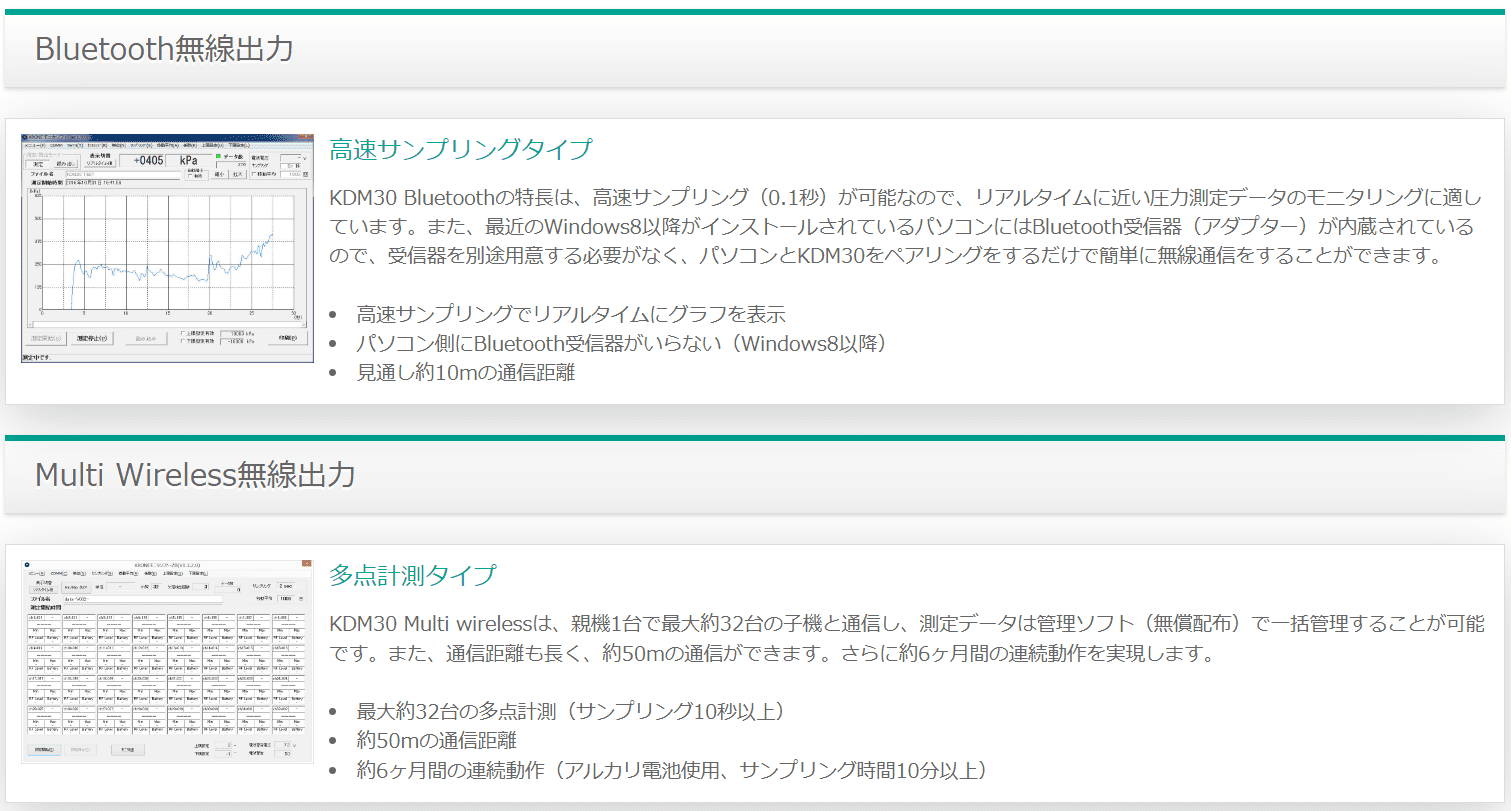This screenshot has height=811, width=1511.
Task: Click the 高速サンプリングタイプ heading
Action: click(x=461, y=150)
